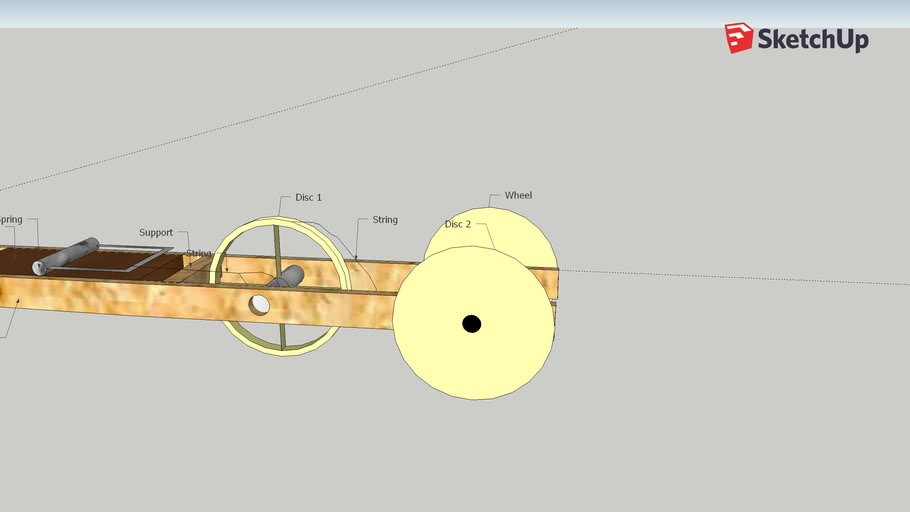Select the grey cylinder on the mousetrap
The height and width of the screenshot is (512, 910).
point(65,256)
